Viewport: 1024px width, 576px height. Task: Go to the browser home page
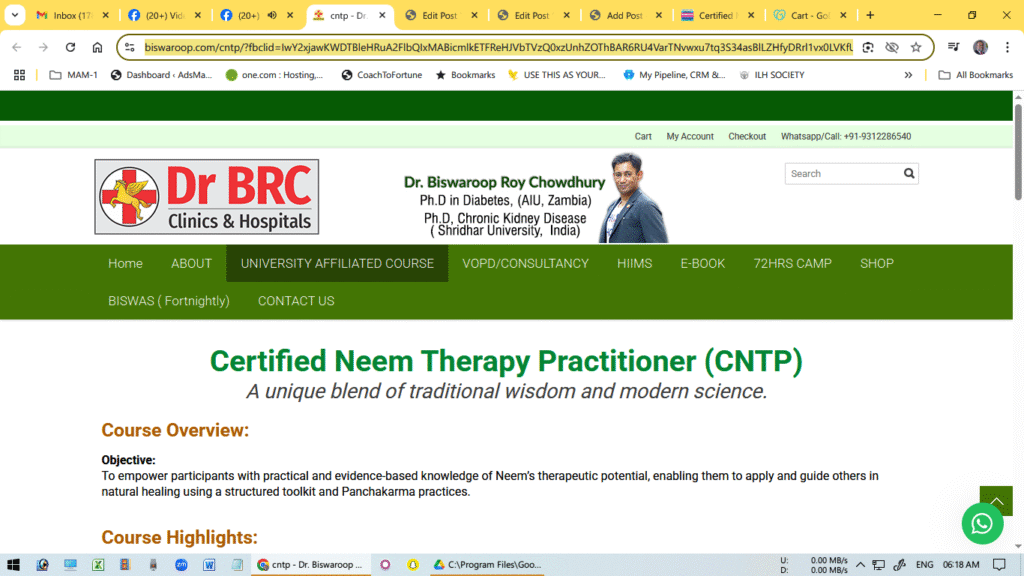97,47
